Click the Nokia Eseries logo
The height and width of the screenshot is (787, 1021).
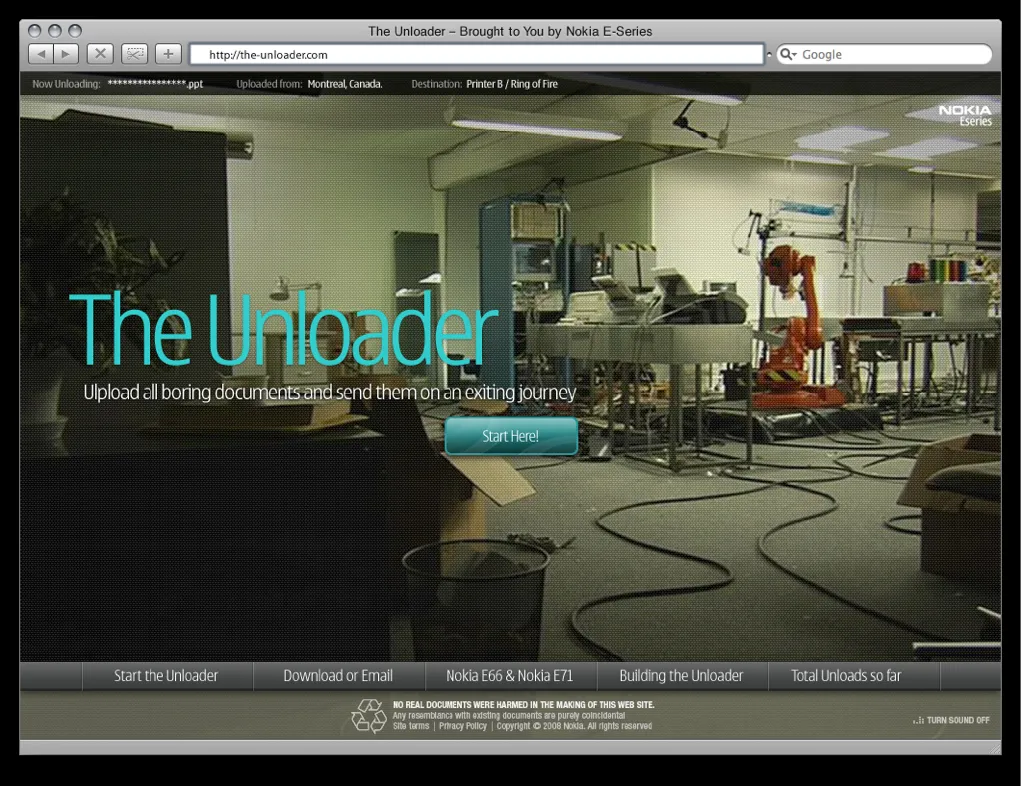tap(965, 115)
